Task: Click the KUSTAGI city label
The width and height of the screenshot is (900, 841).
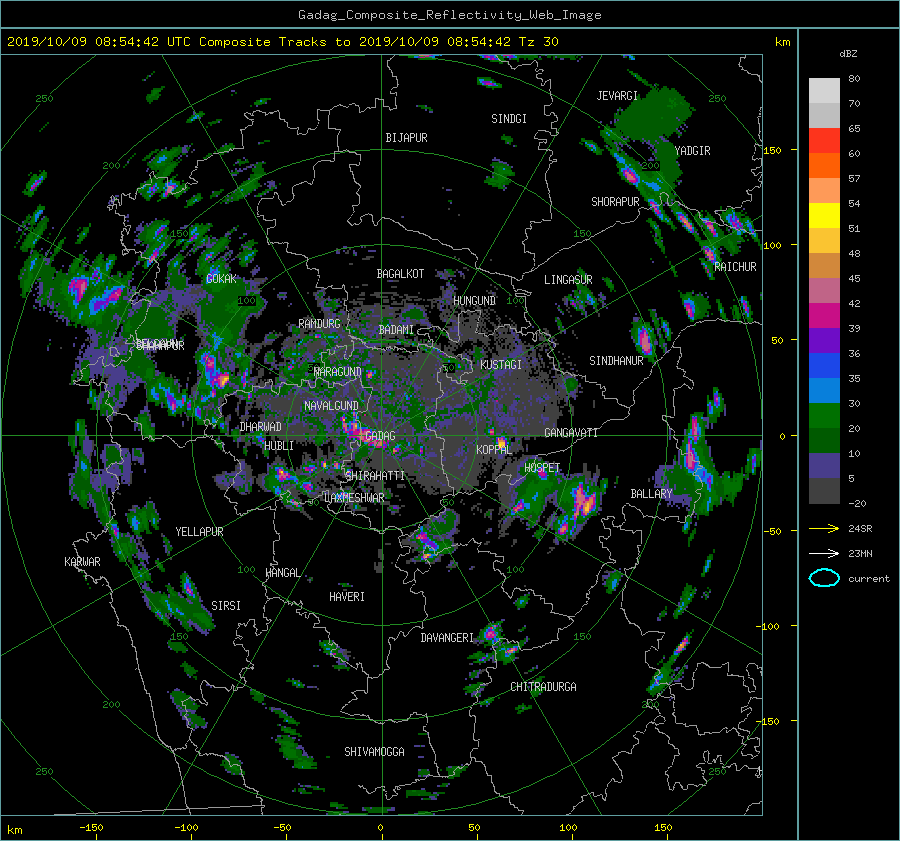Action: click(501, 365)
